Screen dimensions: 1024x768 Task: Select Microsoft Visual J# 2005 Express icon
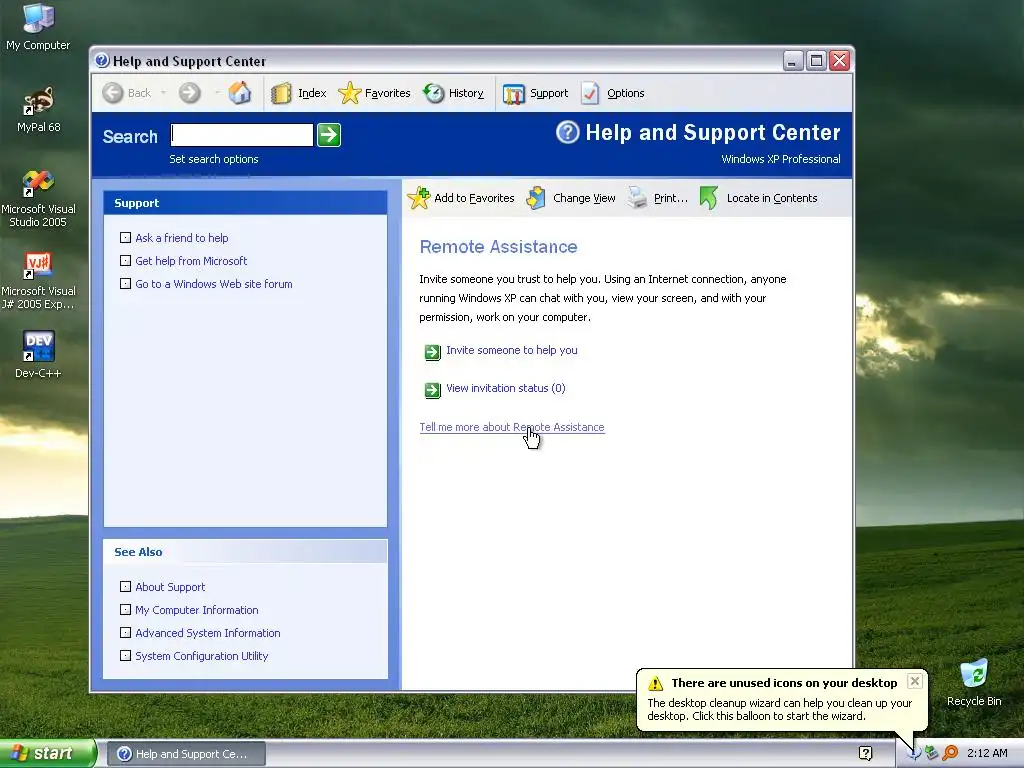tap(38, 281)
